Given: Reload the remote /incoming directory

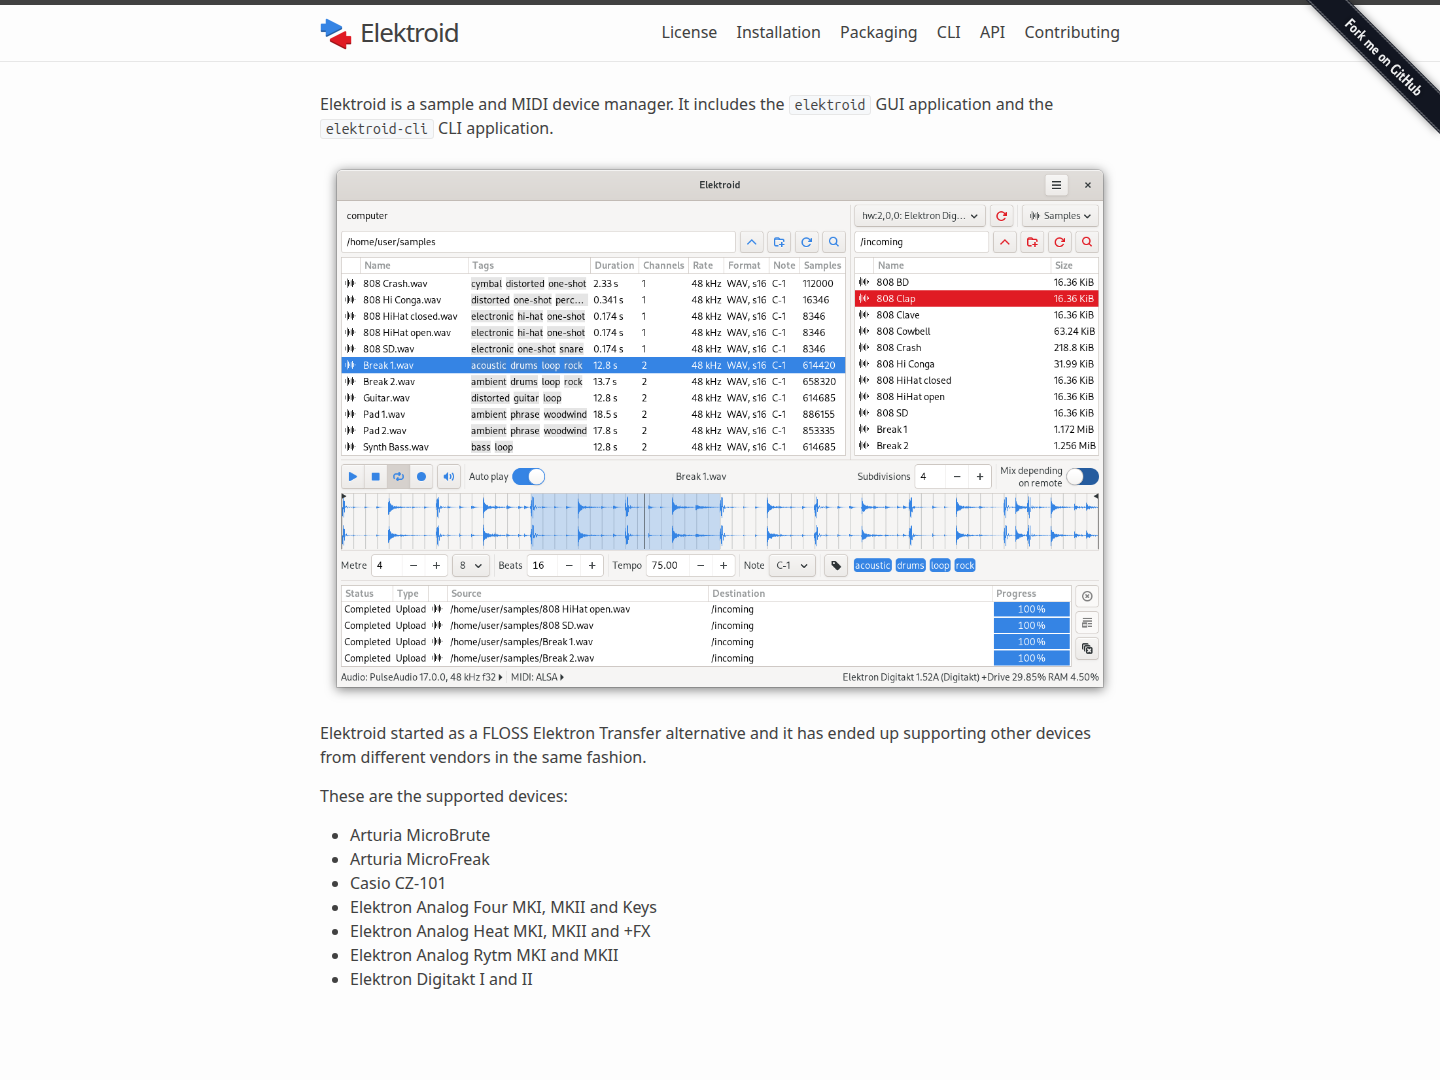Looking at the screenshot, I should click(x=1059, y=242).
